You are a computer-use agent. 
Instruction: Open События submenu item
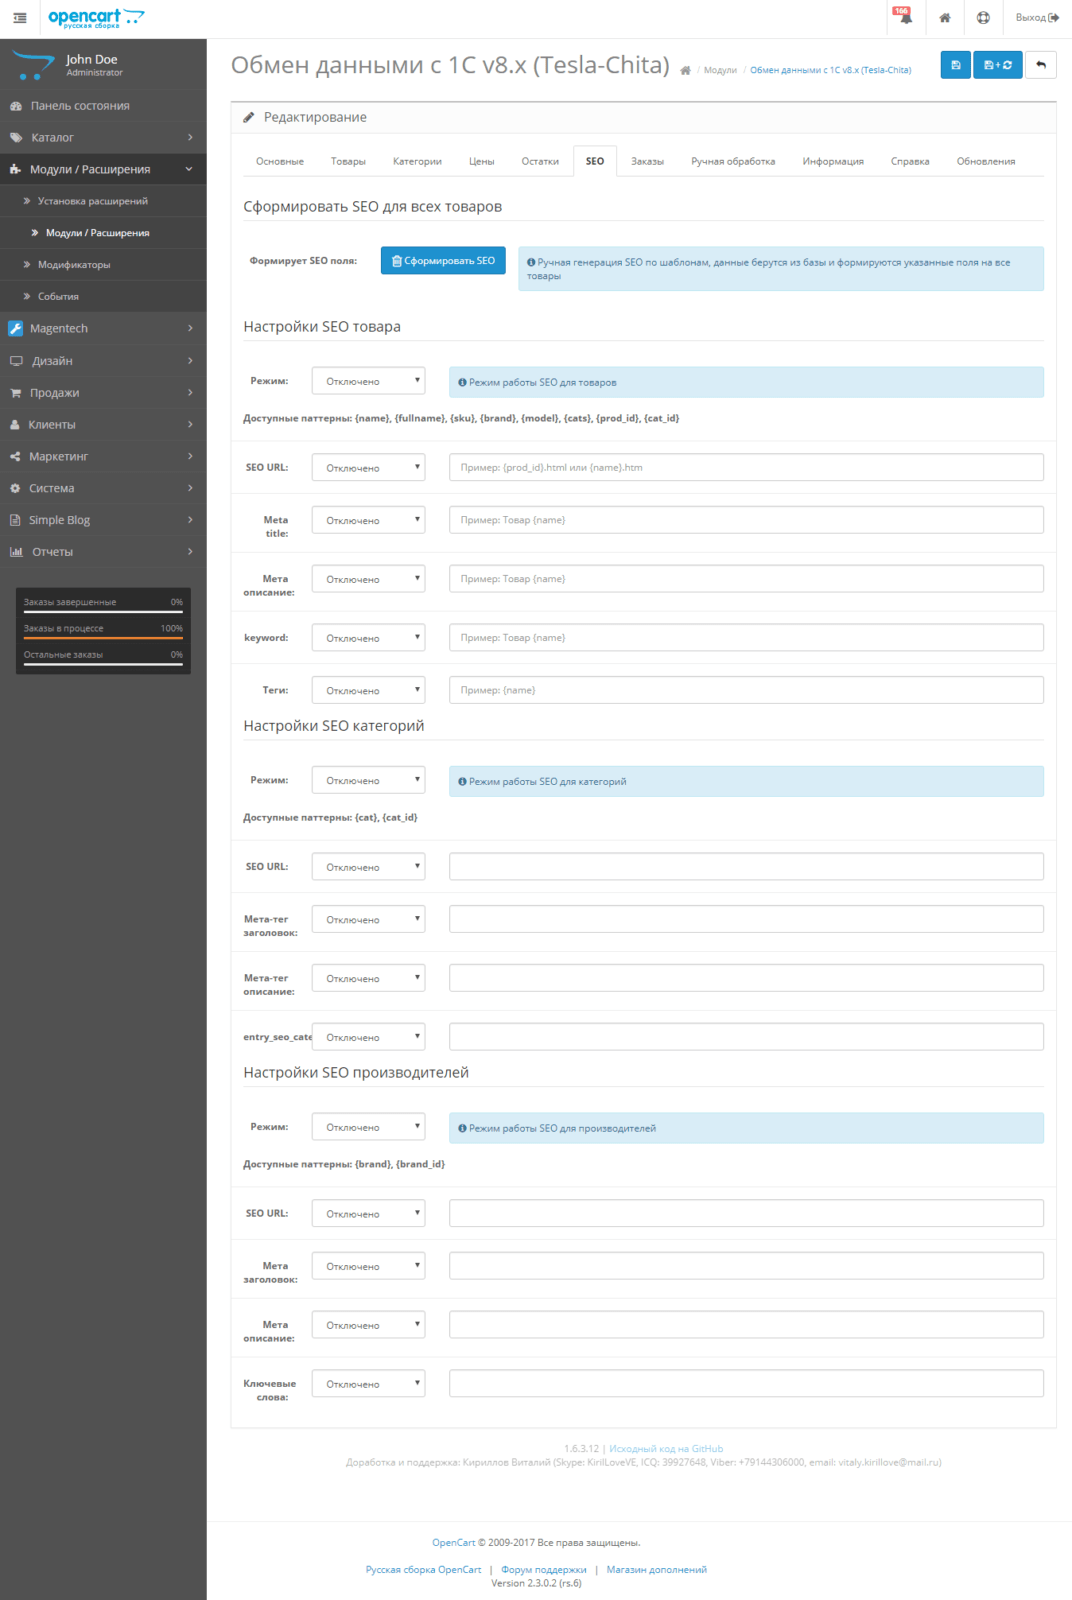point(103,297)
